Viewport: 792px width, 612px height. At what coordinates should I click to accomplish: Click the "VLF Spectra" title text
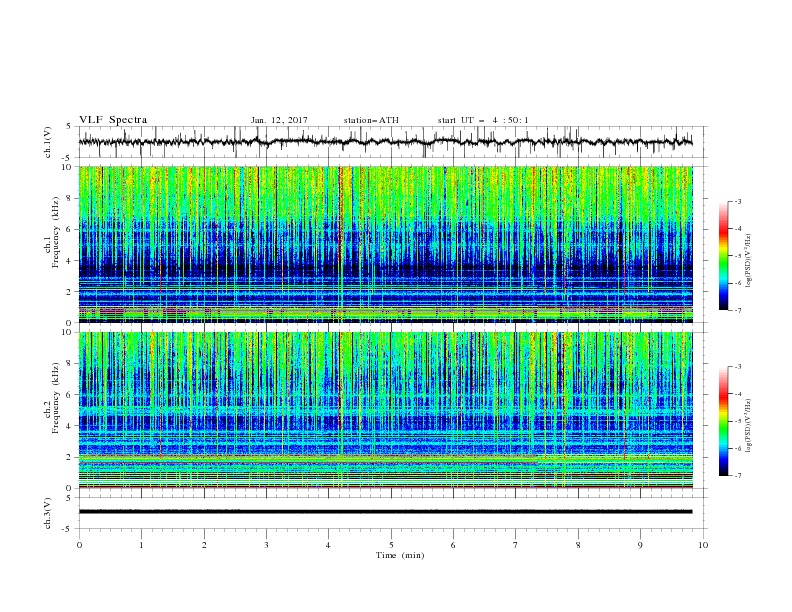point(113,120)
